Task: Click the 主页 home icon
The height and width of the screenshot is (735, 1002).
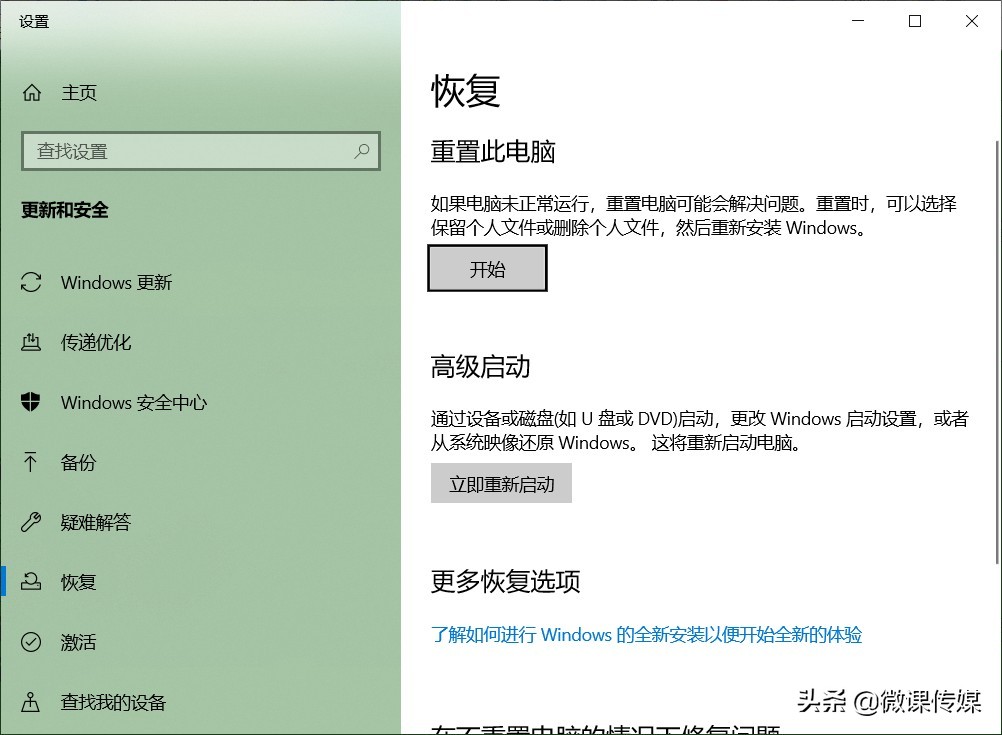Action: (31, 92)
